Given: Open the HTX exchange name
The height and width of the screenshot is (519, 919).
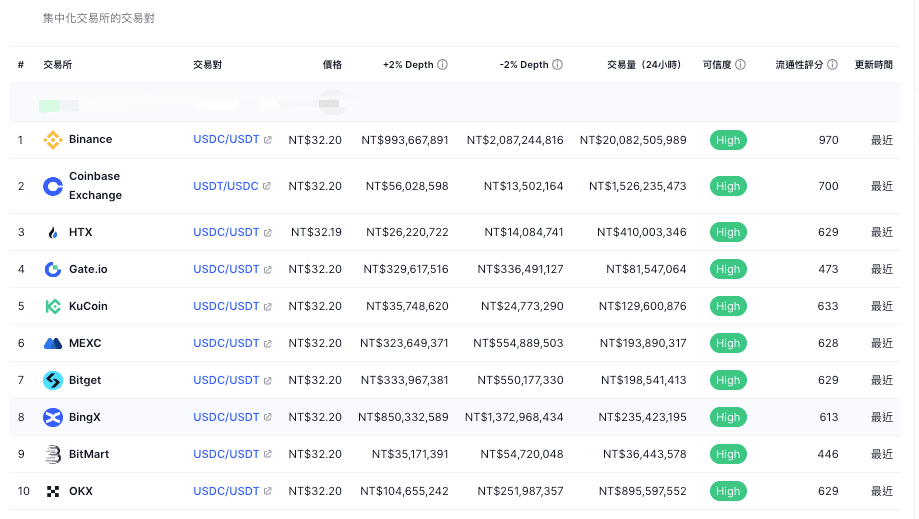Looking at the screenshot, I should 80,232.
